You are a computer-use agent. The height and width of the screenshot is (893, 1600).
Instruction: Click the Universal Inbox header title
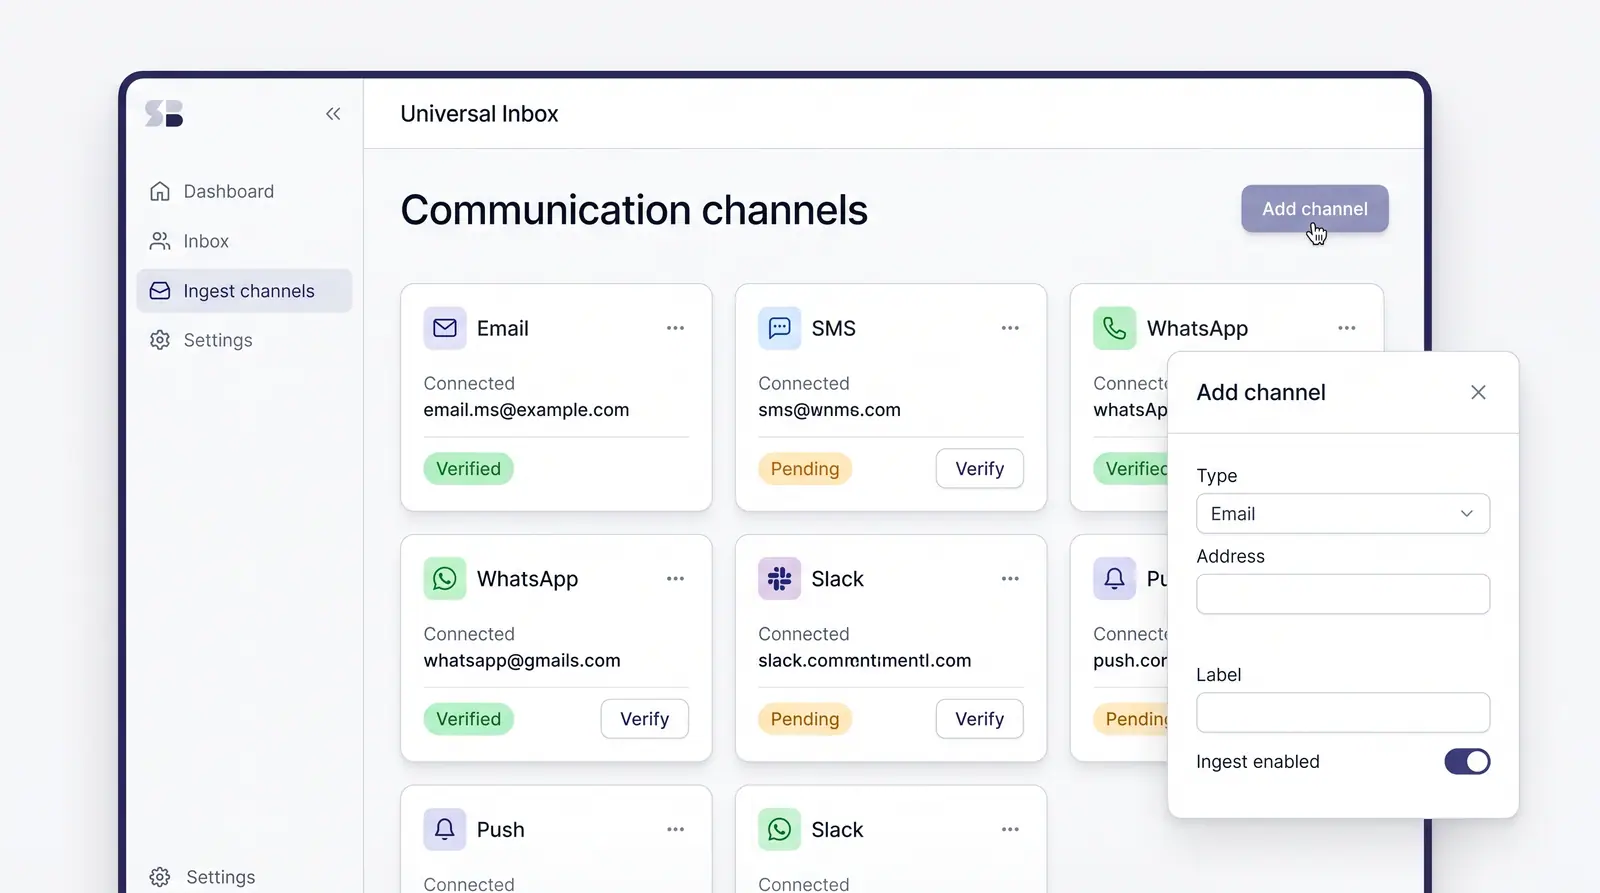coord(479,114)
